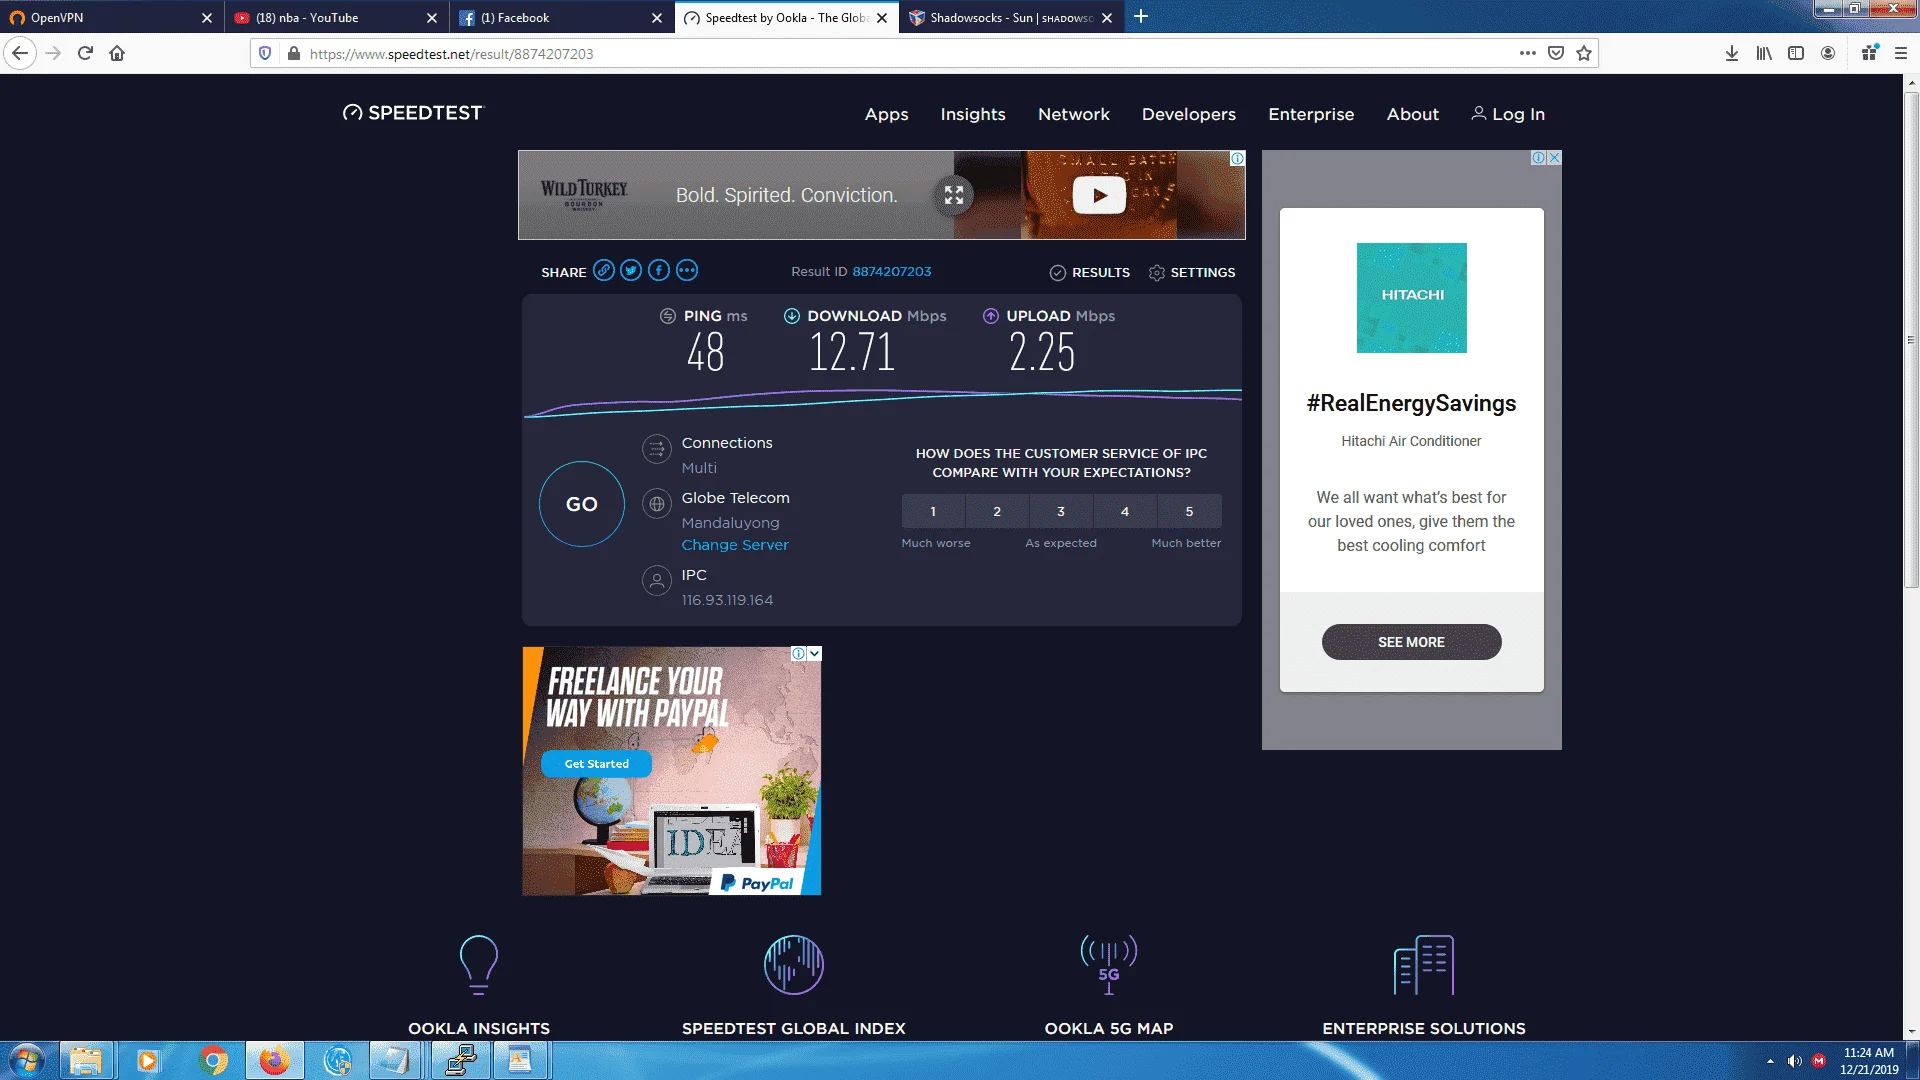Bookmark this page with star
Screen dimensions: 1920x1080
tap(1584, 53)
